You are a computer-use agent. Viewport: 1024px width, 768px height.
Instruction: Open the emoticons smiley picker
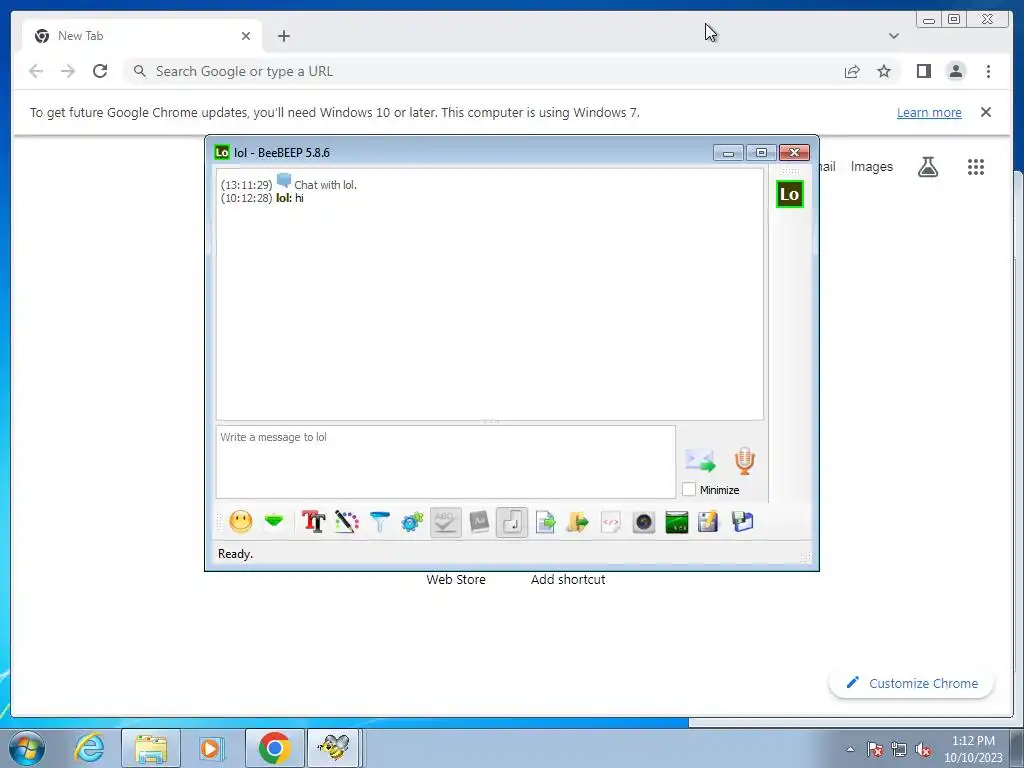(240, 522)
